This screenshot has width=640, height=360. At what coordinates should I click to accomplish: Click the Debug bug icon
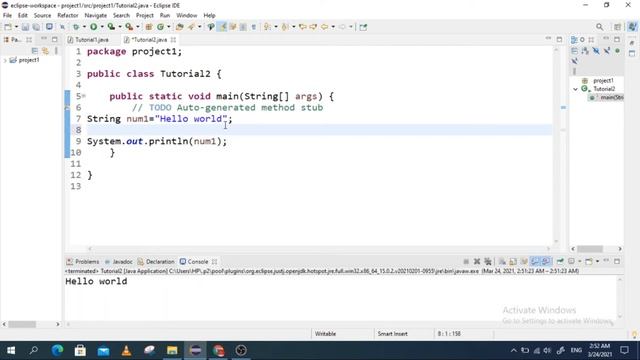(x=76, y=27)
